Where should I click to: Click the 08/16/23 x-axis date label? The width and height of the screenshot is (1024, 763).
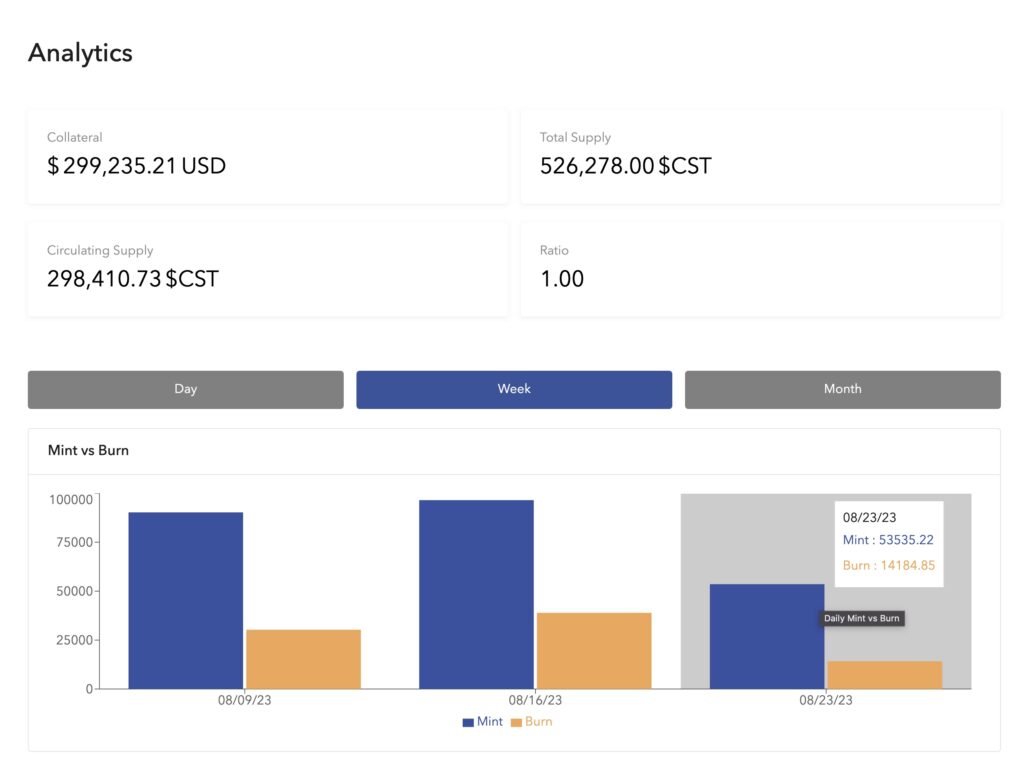point(535,701)
